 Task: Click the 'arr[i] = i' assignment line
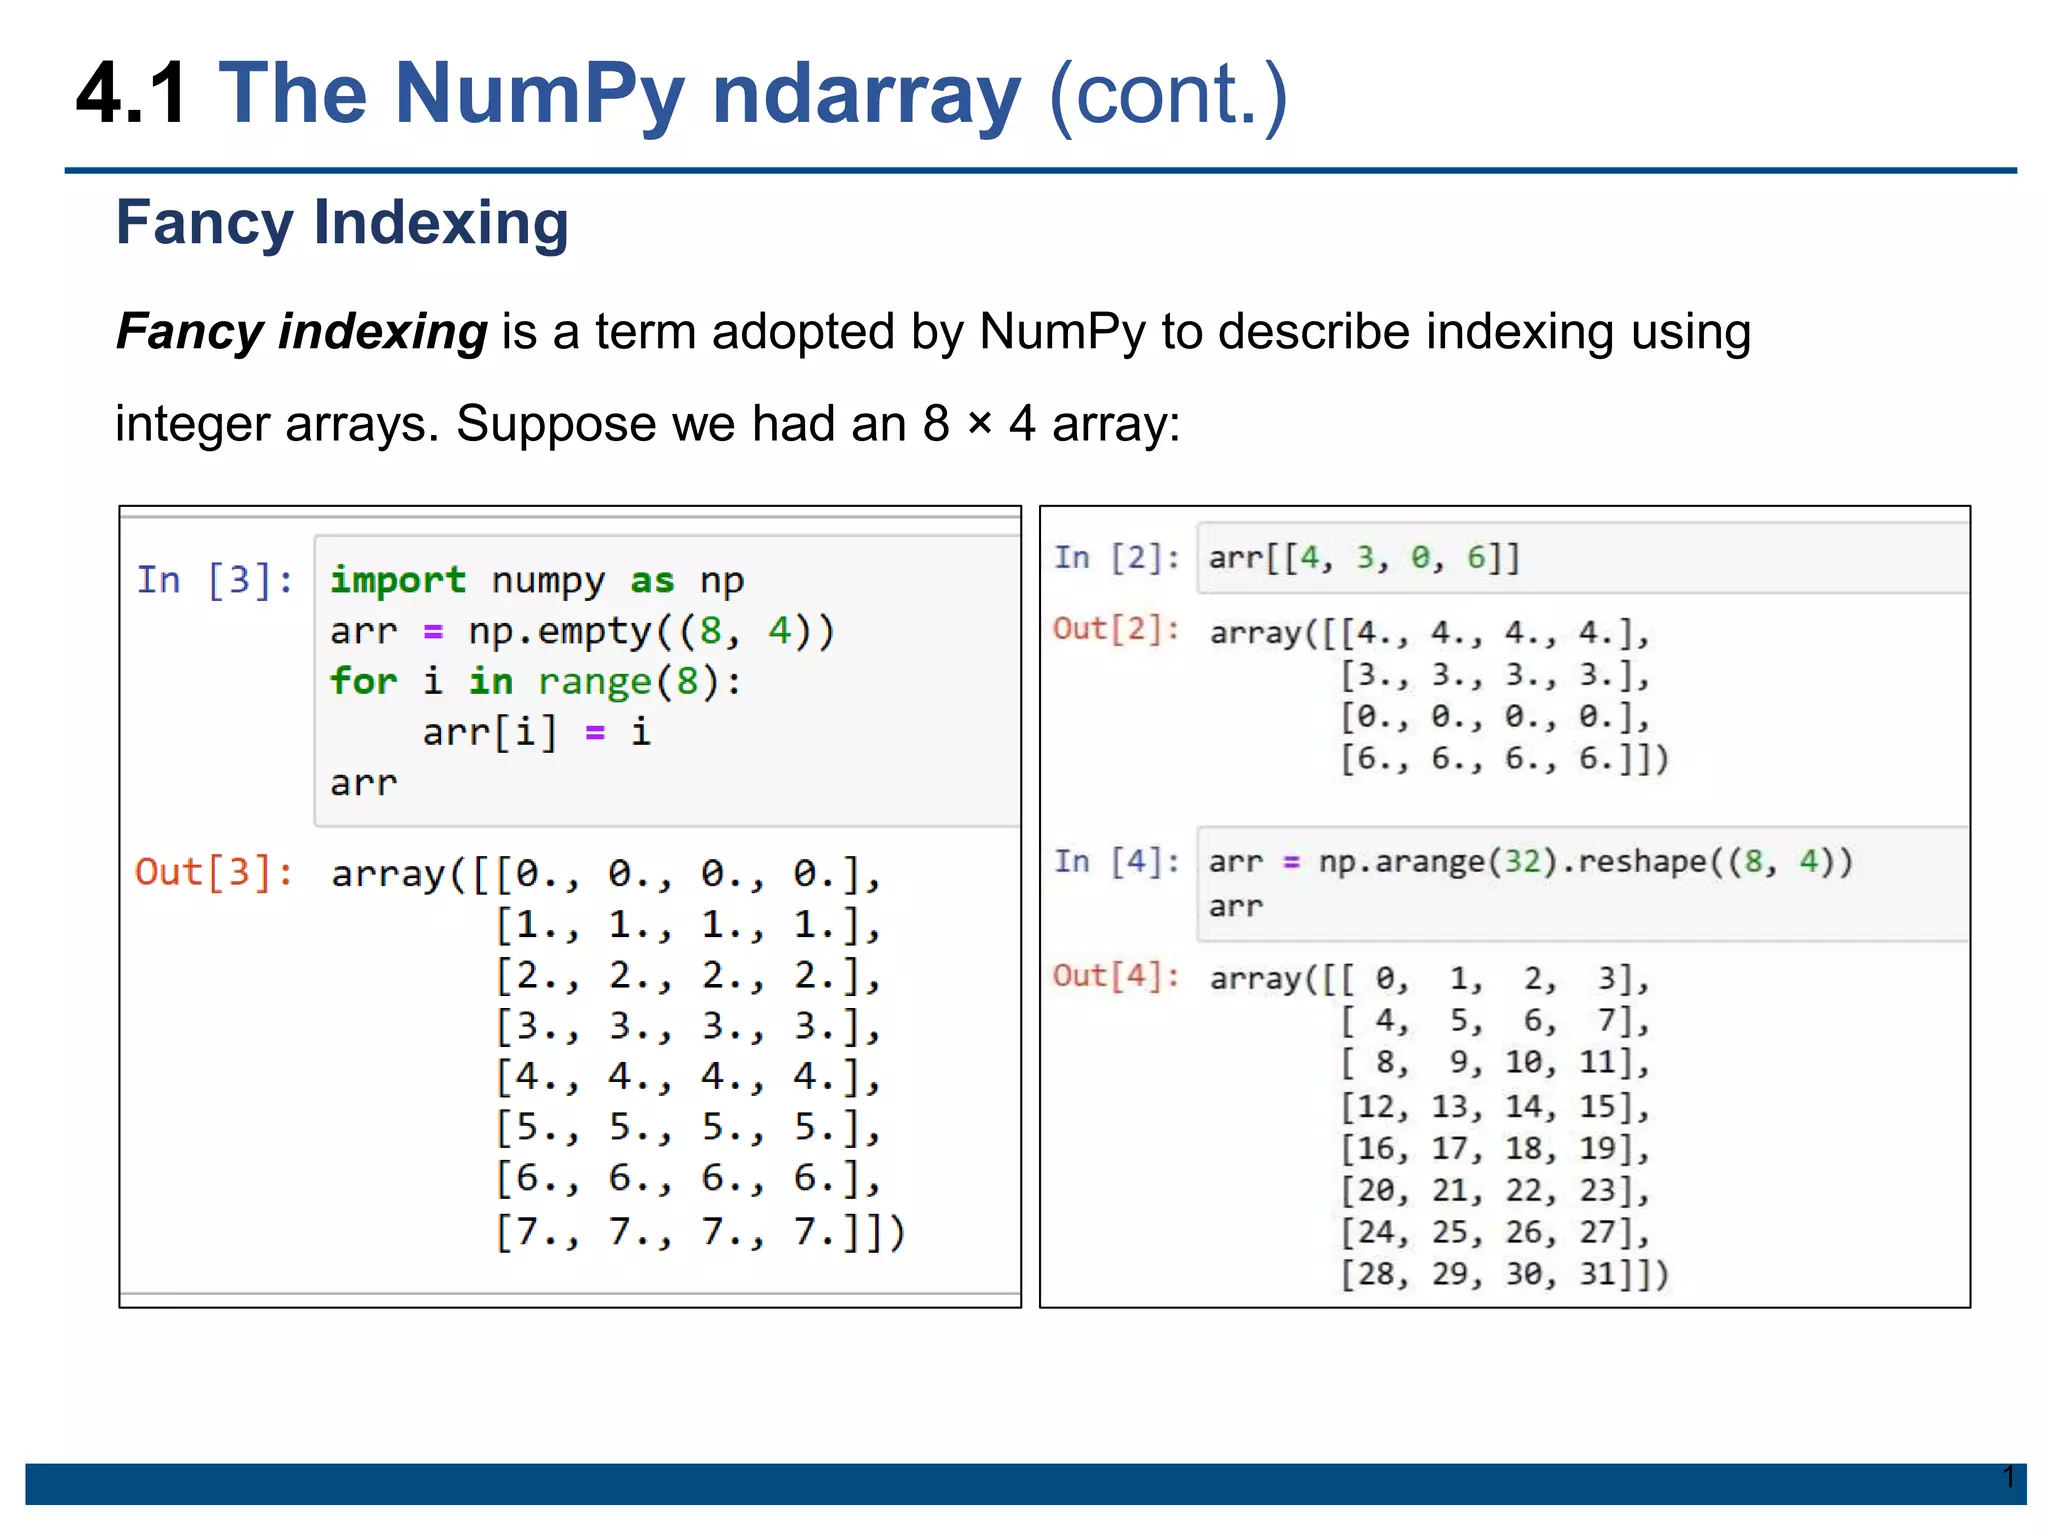click(x=536, y=733)
